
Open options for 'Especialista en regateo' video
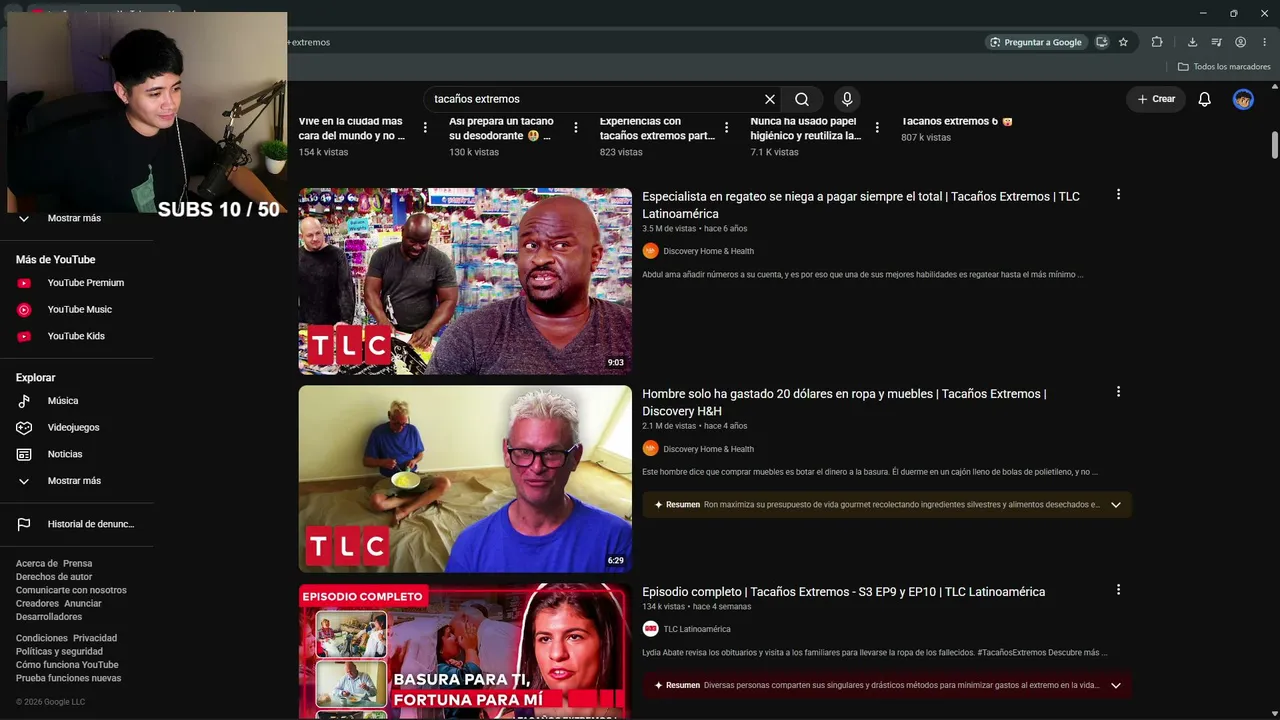(x=1118, y=194)
